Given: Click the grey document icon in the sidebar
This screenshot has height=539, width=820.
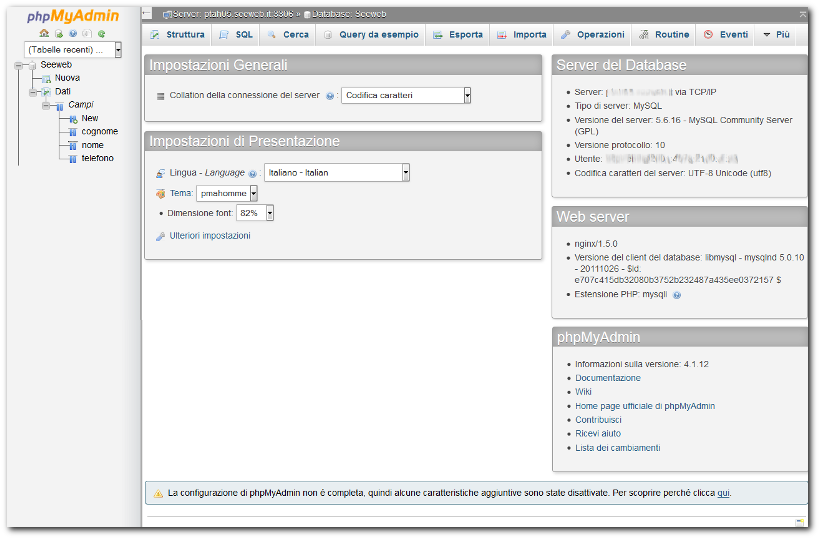Looking at the screenshot, I should click(x=87, y=33).
